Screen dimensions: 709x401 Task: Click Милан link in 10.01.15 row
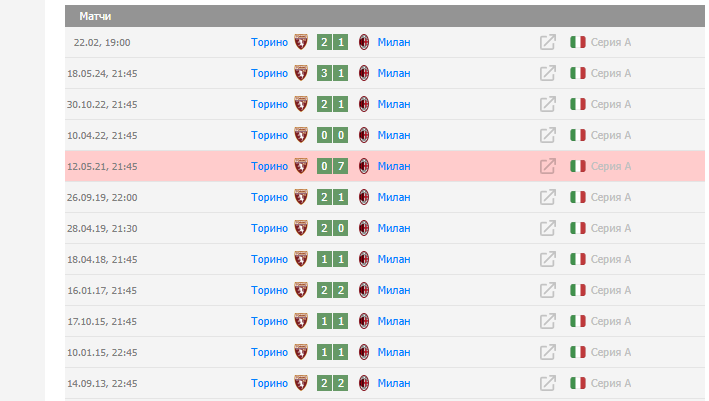click(394, 352)
